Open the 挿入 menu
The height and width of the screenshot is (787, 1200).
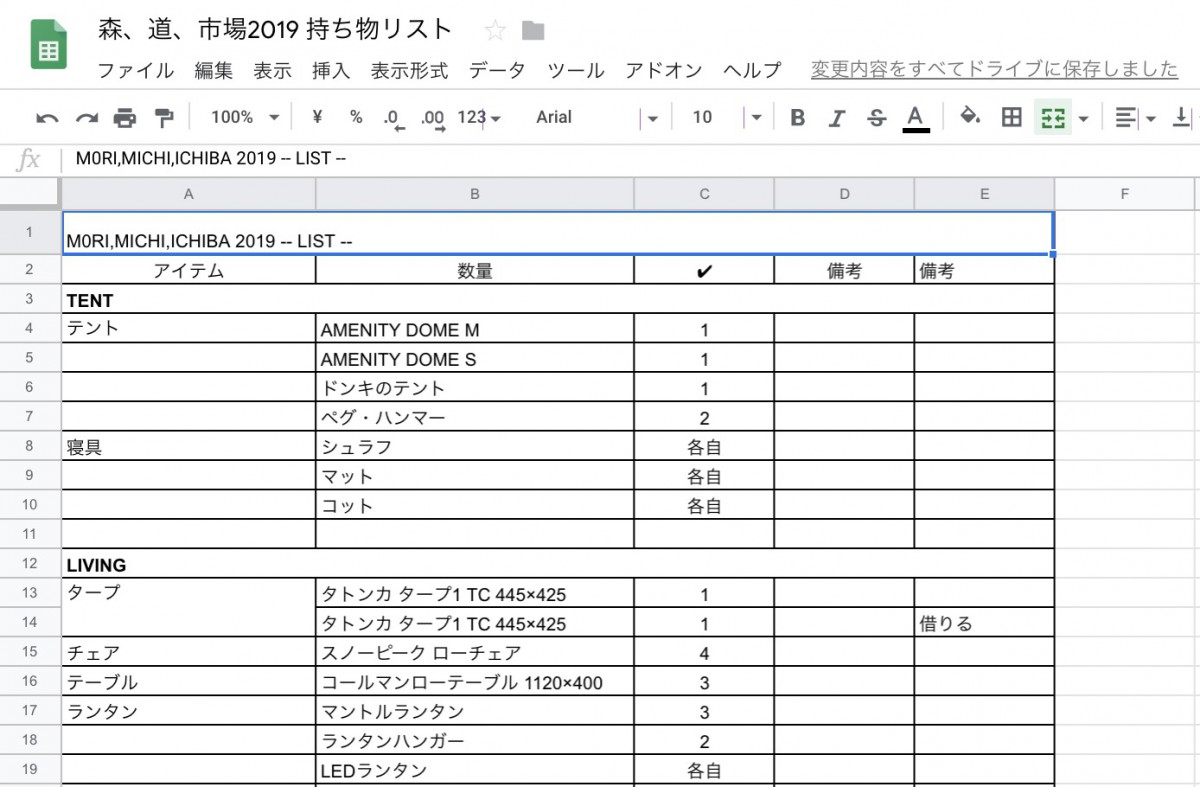point(331,70)
